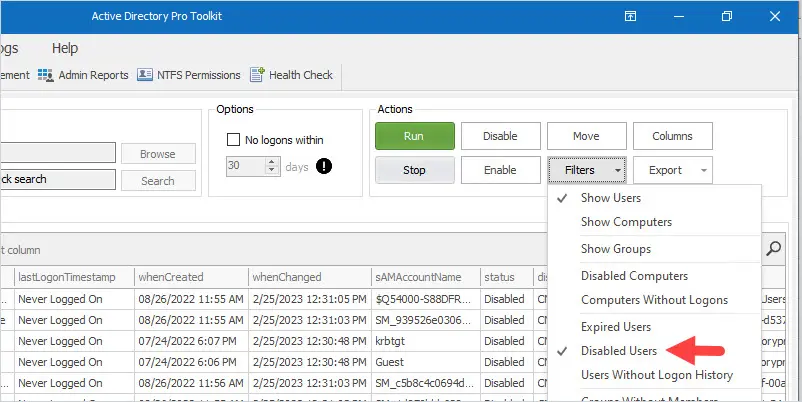Click Disabled status in krbtgt row

point(507,341)
